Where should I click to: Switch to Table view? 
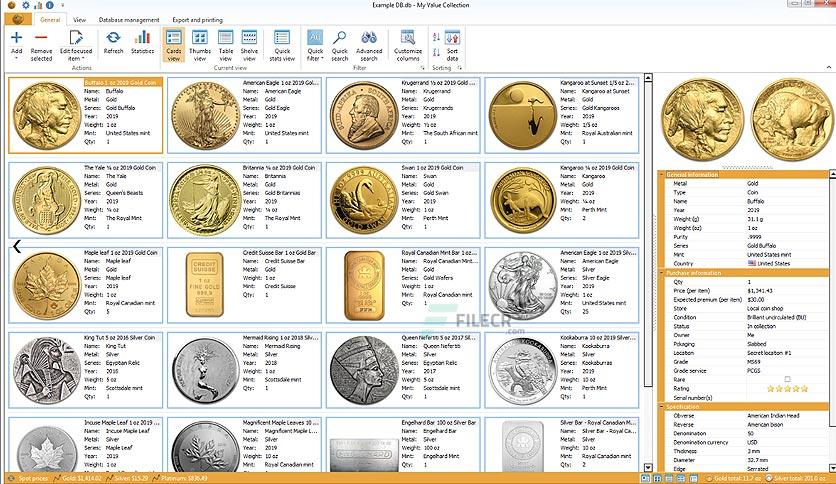coord(226,45)
